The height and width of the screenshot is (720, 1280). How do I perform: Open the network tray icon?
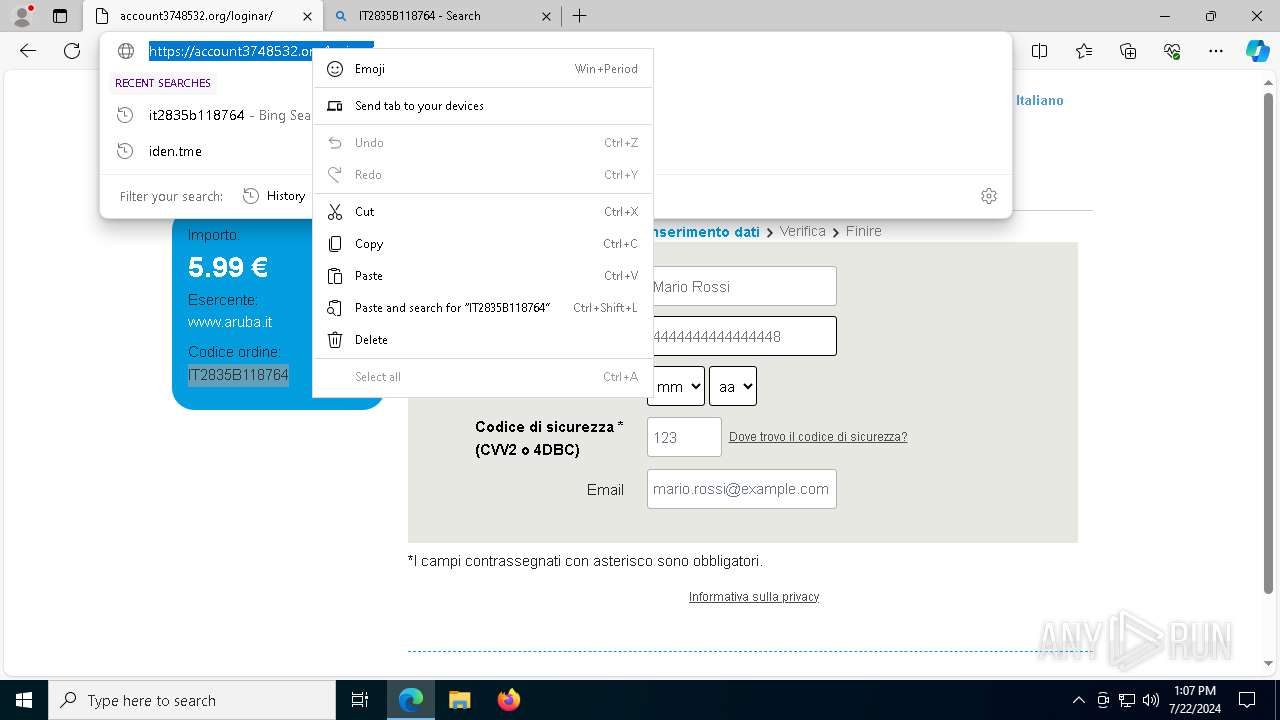(1127, 700)
